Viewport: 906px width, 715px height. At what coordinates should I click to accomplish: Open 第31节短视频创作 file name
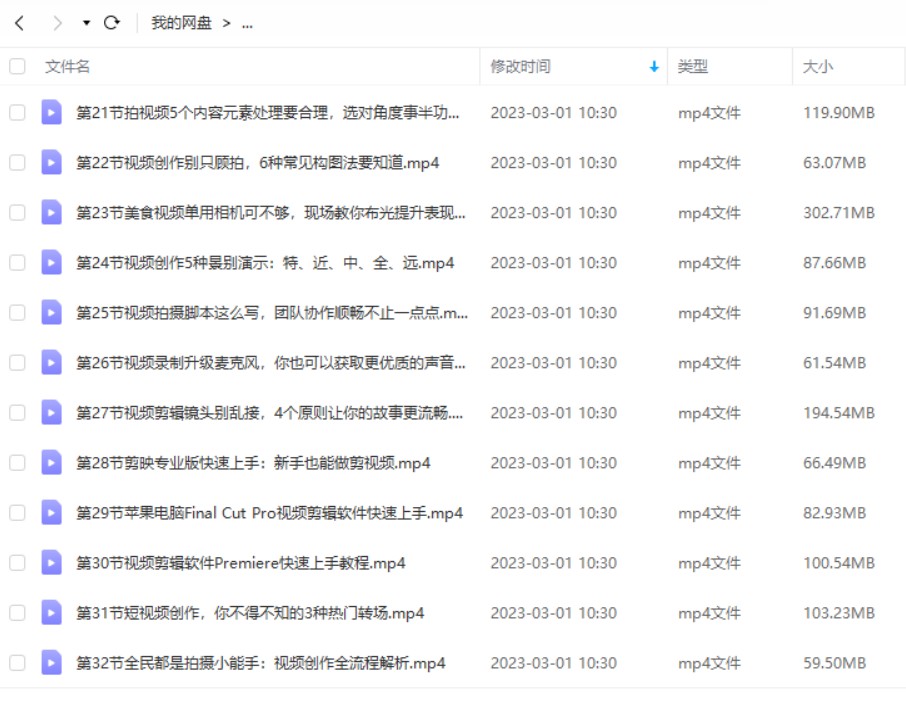tap(250, 613)
